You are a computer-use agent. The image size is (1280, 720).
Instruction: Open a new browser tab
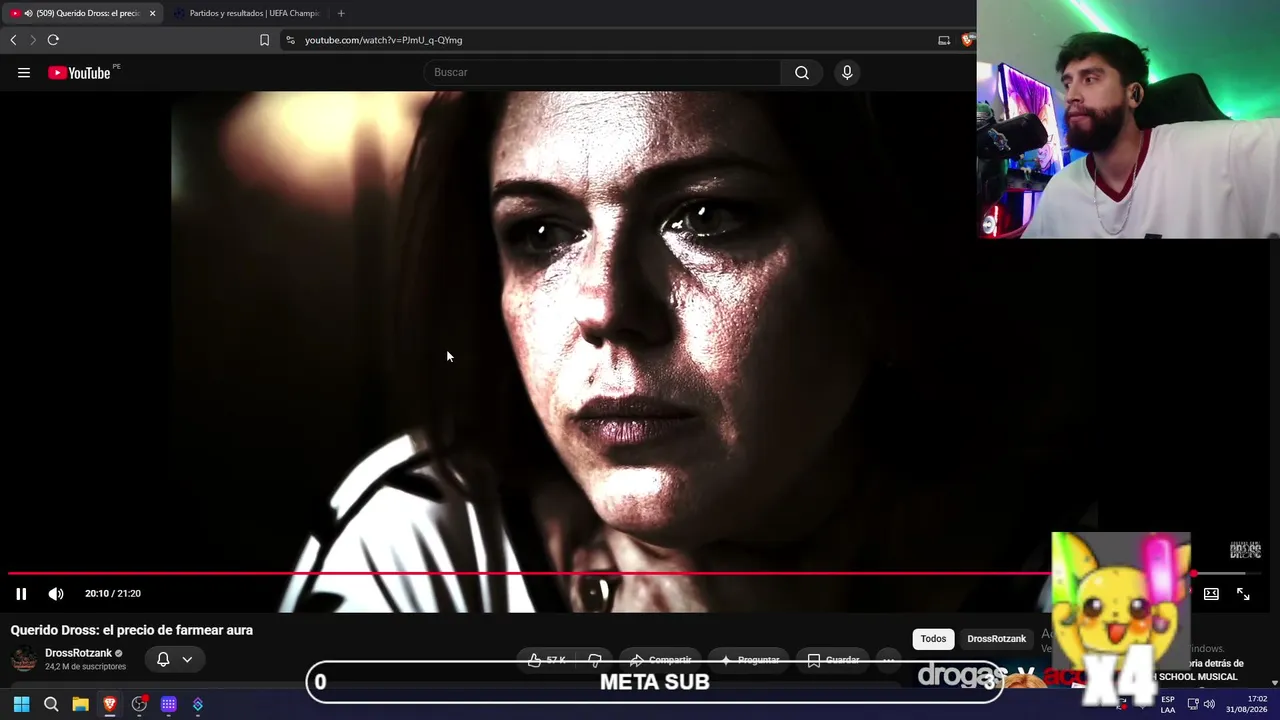tap(341, 13)
